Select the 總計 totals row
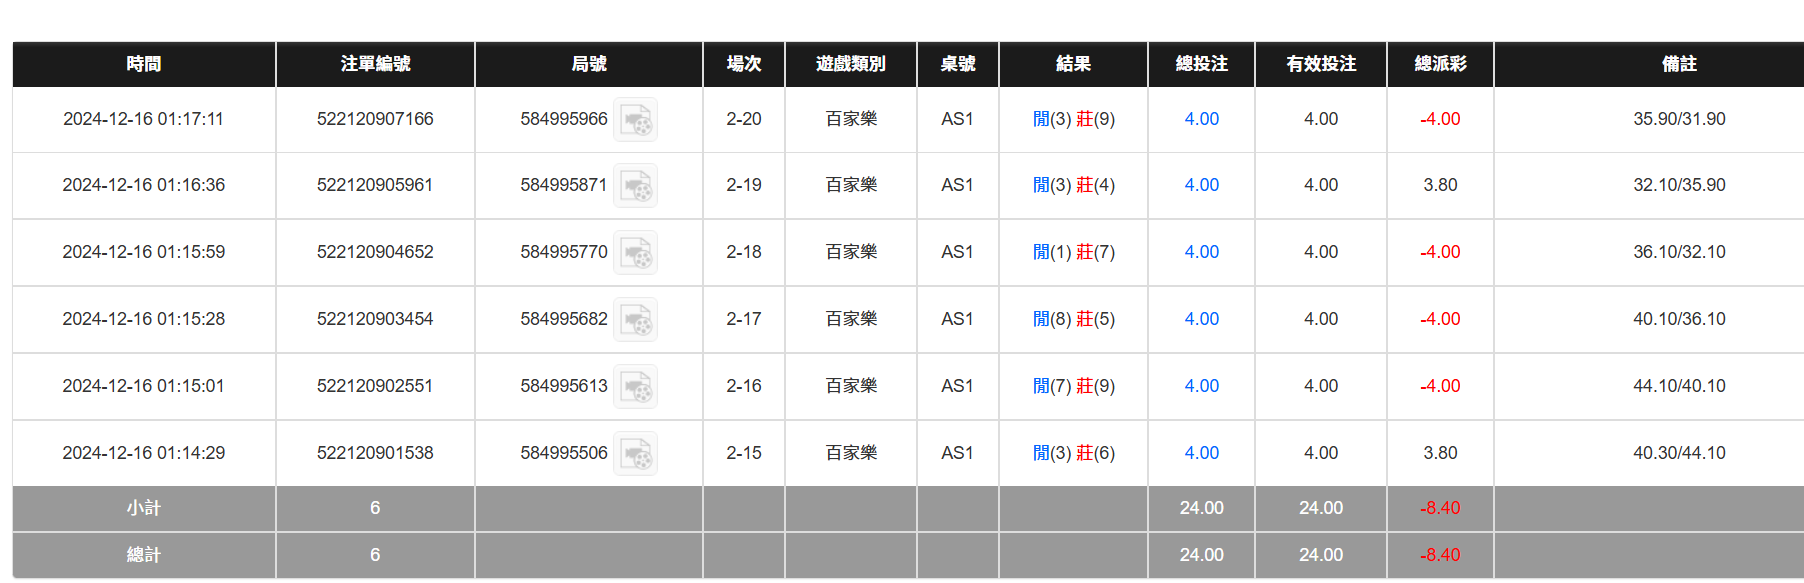The image size is (1804, 583). pos(144,555)
